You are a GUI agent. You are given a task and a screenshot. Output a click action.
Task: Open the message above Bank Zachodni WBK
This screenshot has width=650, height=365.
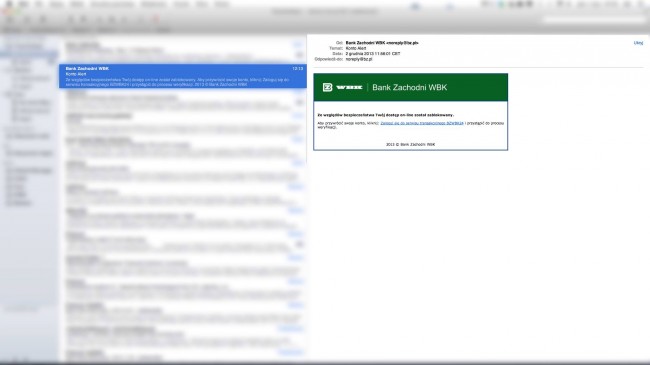183,51
